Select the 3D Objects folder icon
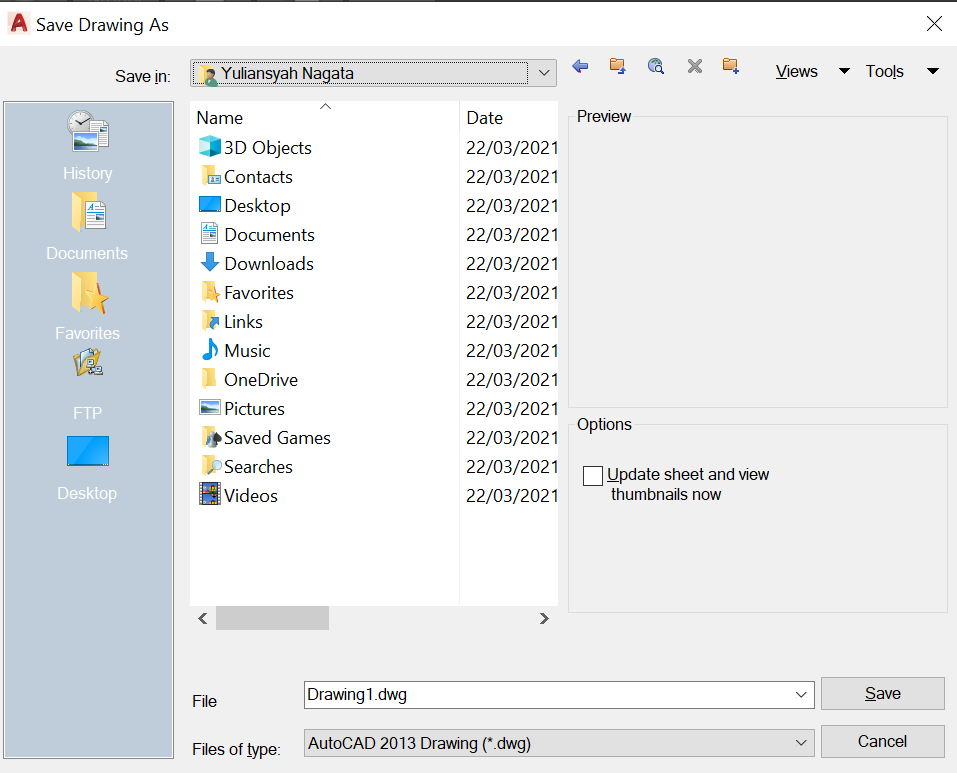The height and width of the screenshot is (773, 957). click(x=209, y=146)
